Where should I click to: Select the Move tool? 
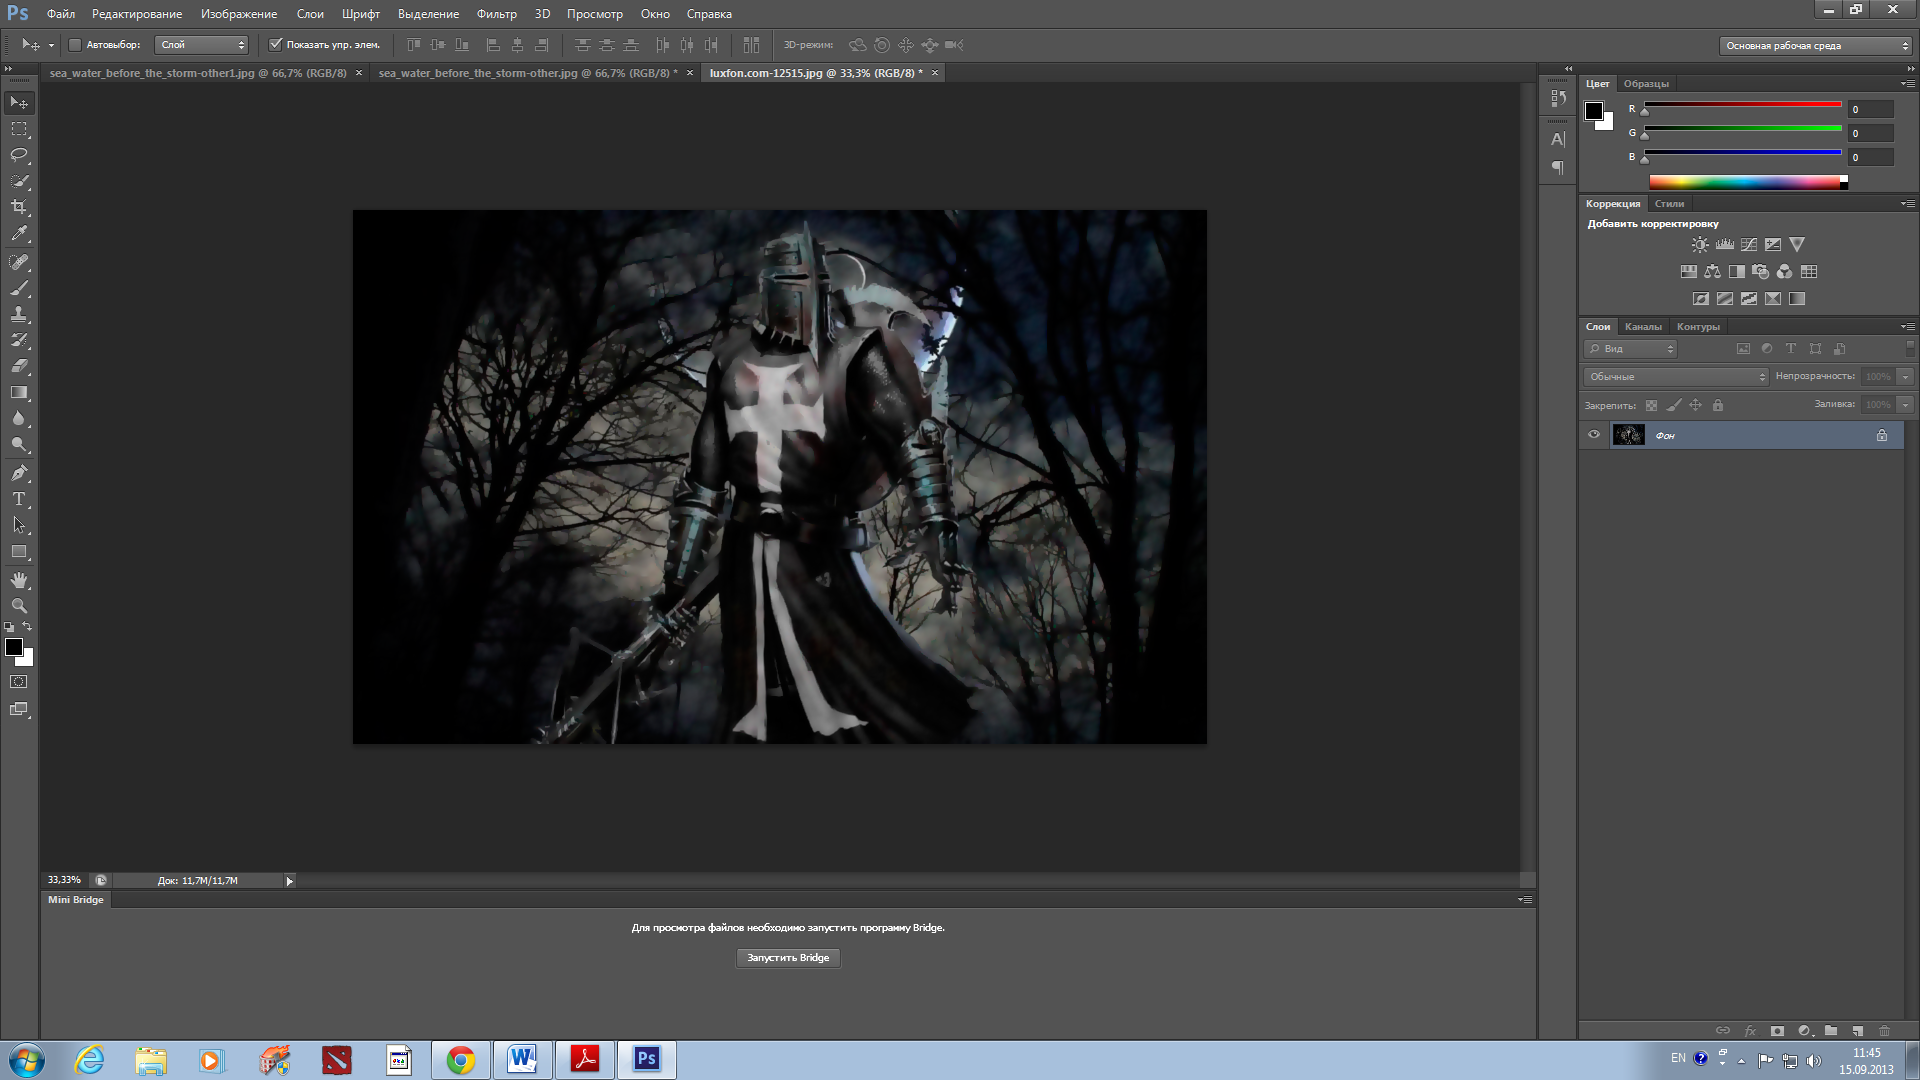[x=19, y=103]
